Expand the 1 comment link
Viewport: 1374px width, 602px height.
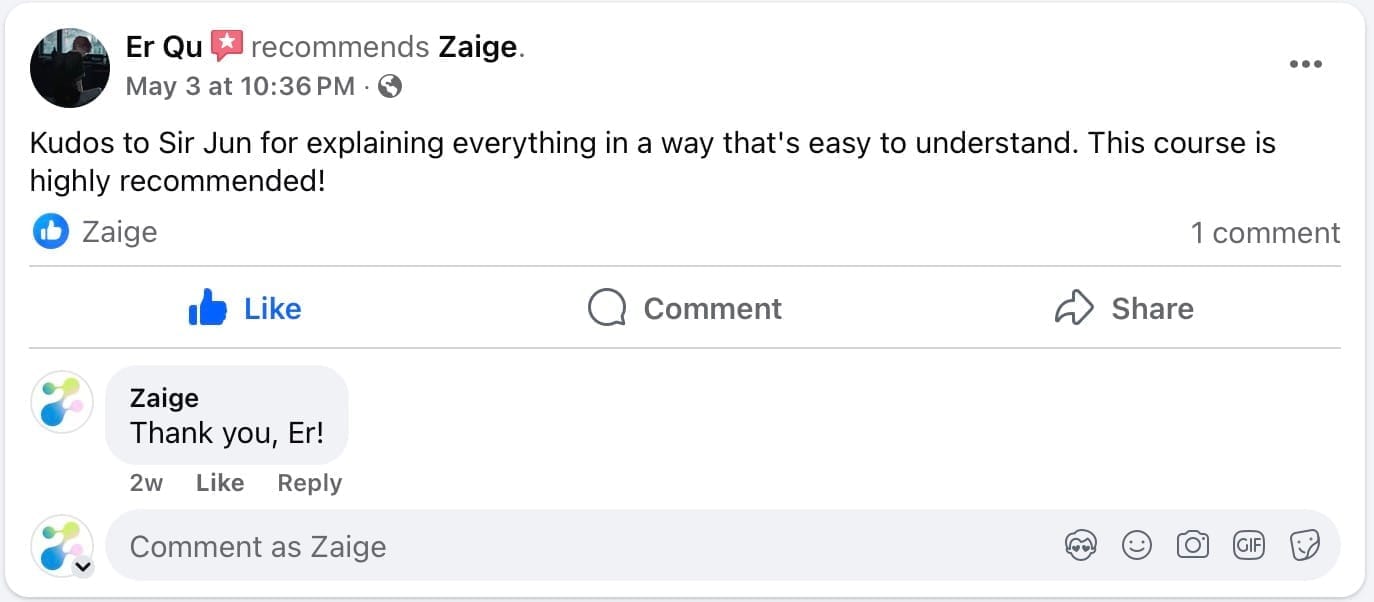[x=1265, y=233]
